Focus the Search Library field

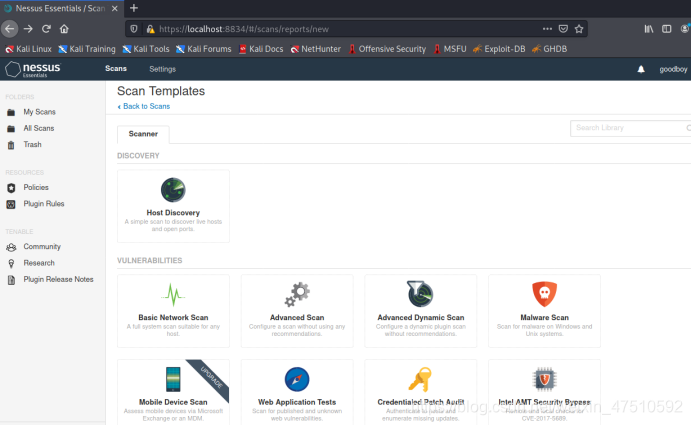point(630,128)
